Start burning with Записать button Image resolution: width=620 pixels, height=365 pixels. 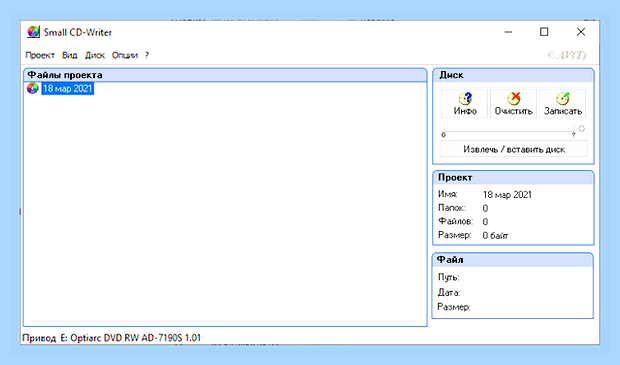pos(562,104)
